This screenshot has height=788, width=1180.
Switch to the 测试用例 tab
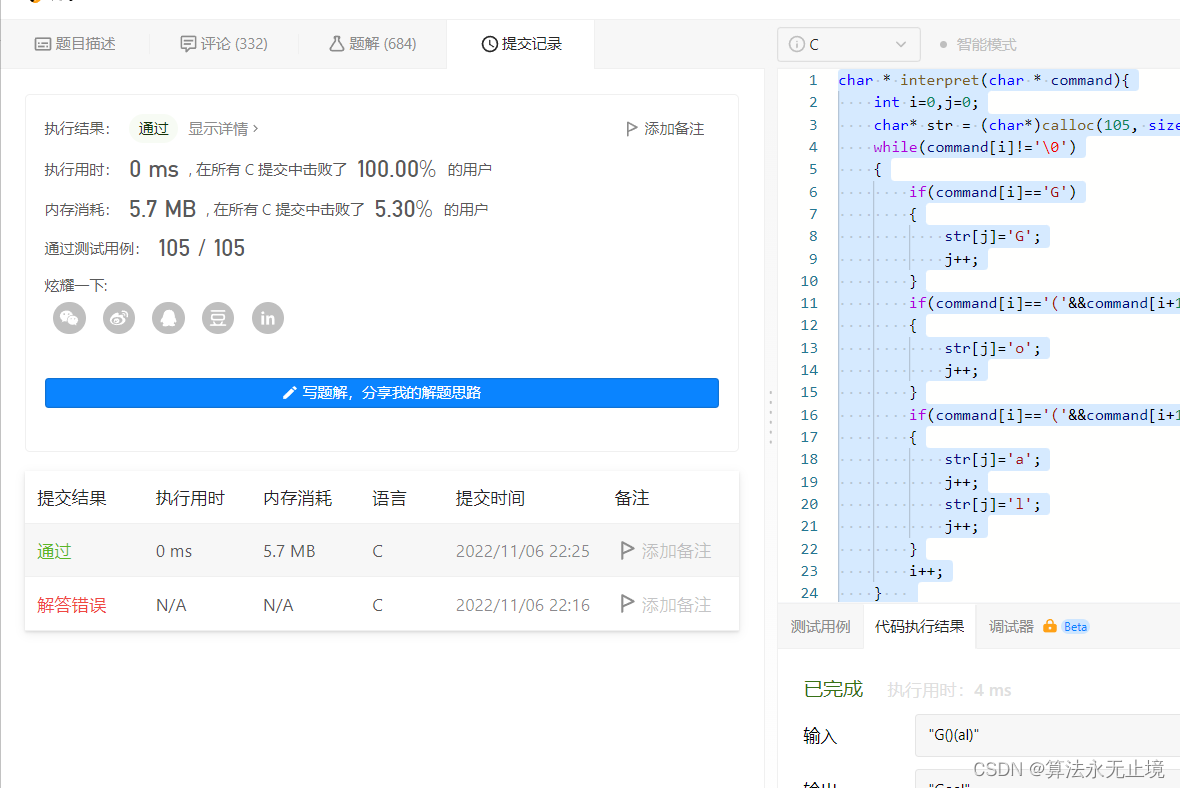point(821,627)
